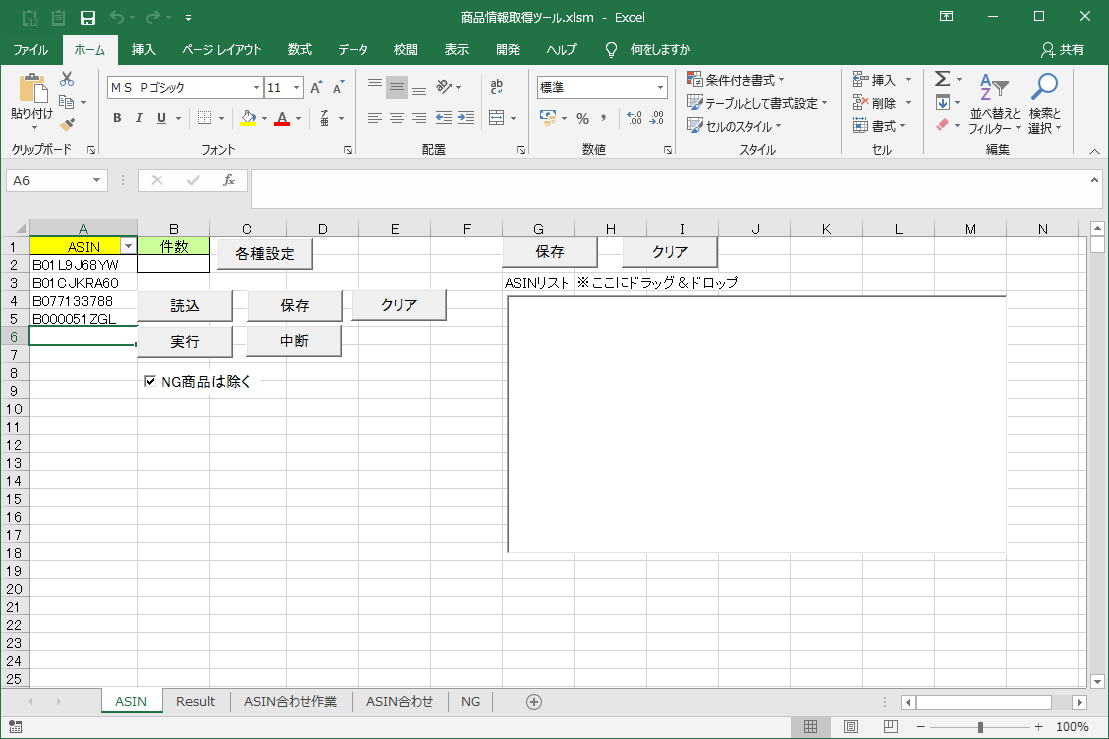Decrease indent
This screenshot has width=1109, height=739.
pos(443,118)
